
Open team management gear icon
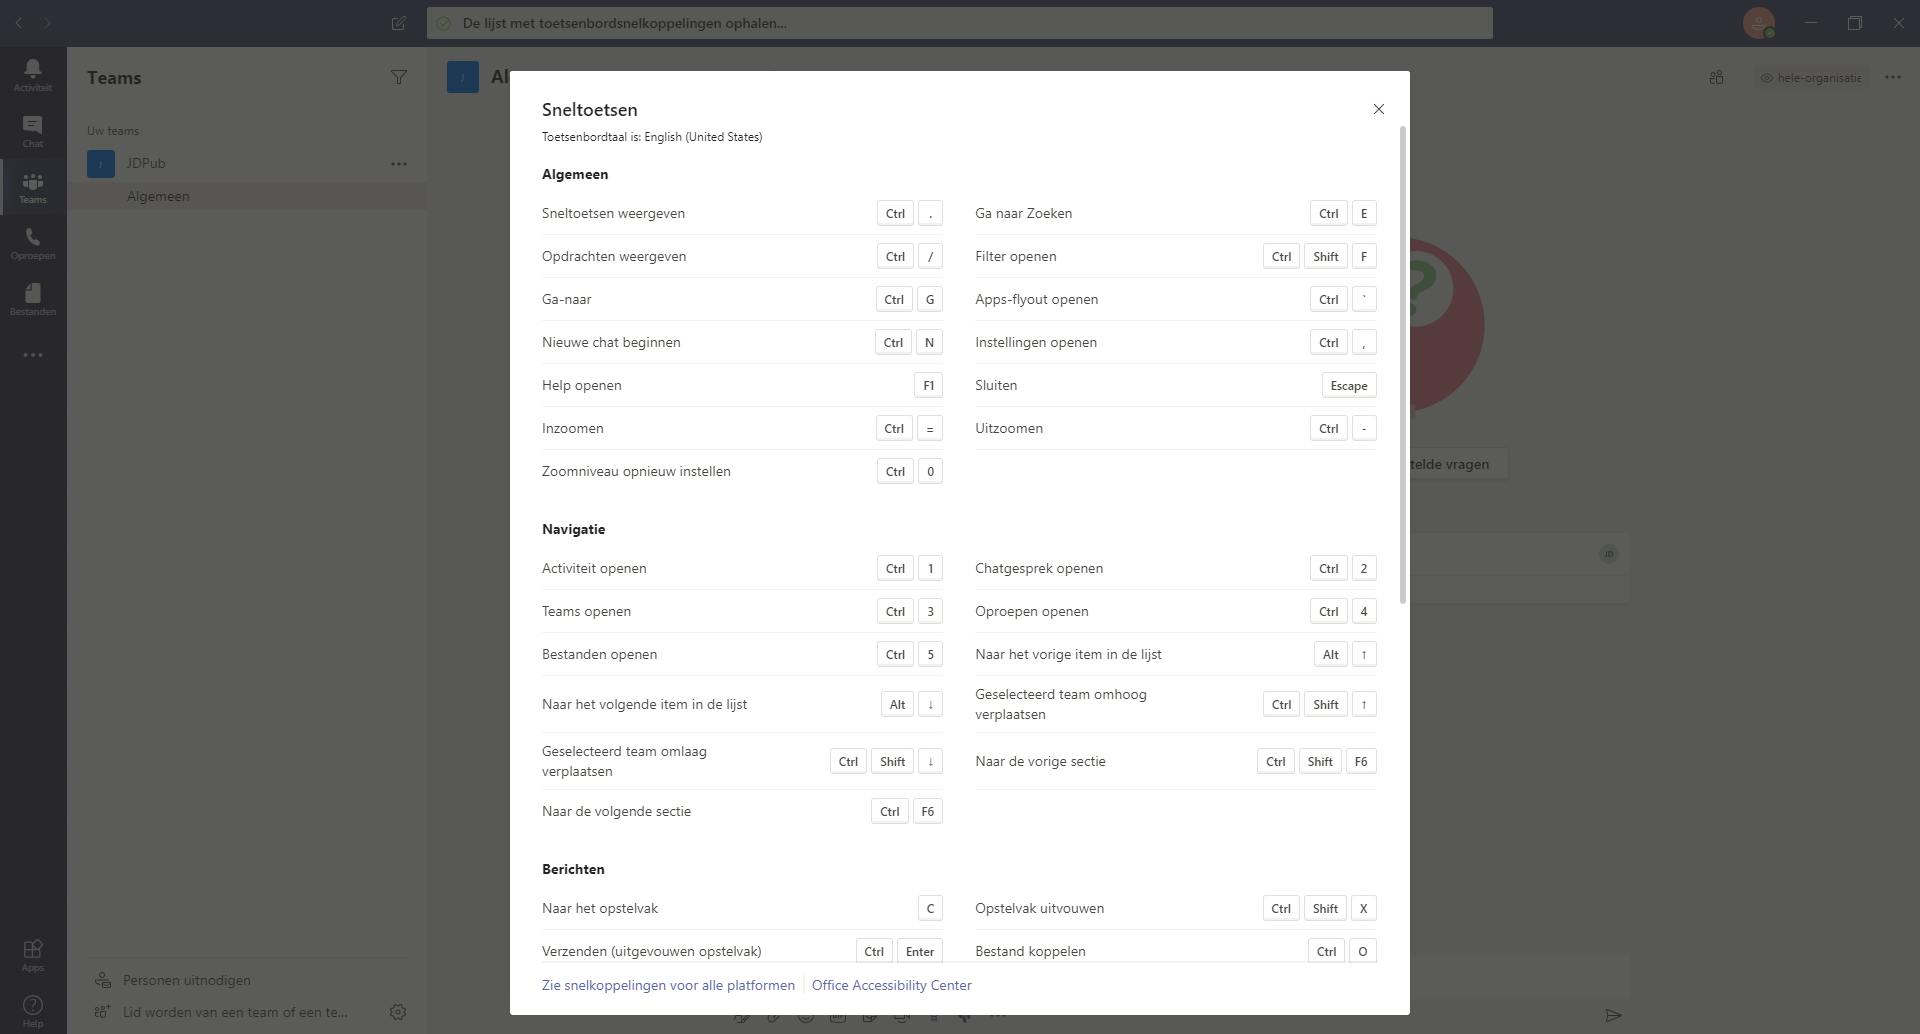click(398, 1012)
